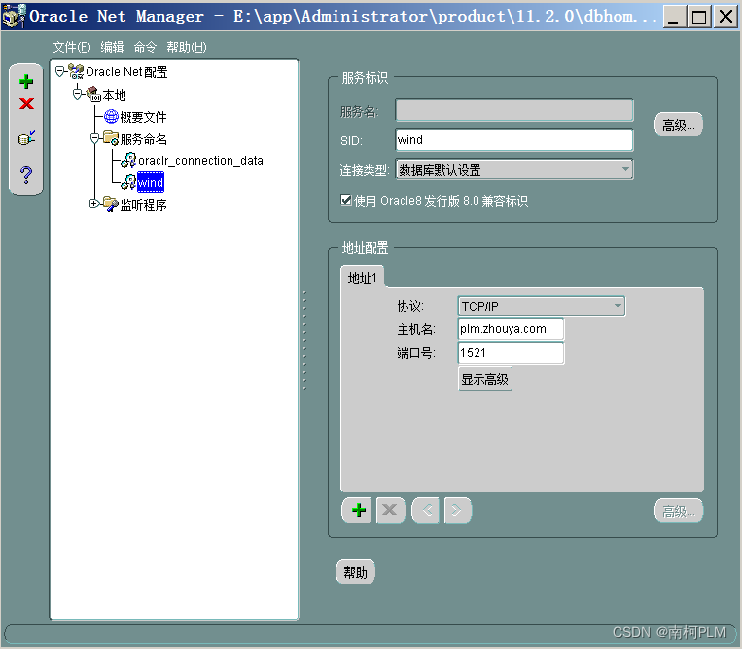Image resolution: width=742 pixels, height=649 pixels.
Task: Select the 监听程序 tree label
Action: click(143, 204)
